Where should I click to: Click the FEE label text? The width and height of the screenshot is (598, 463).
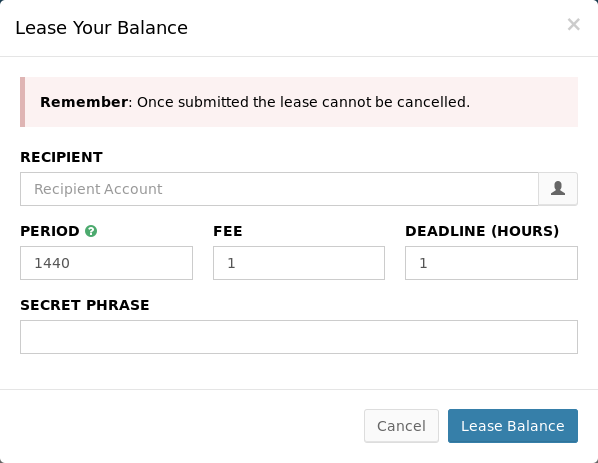click(x=228, y=231)
